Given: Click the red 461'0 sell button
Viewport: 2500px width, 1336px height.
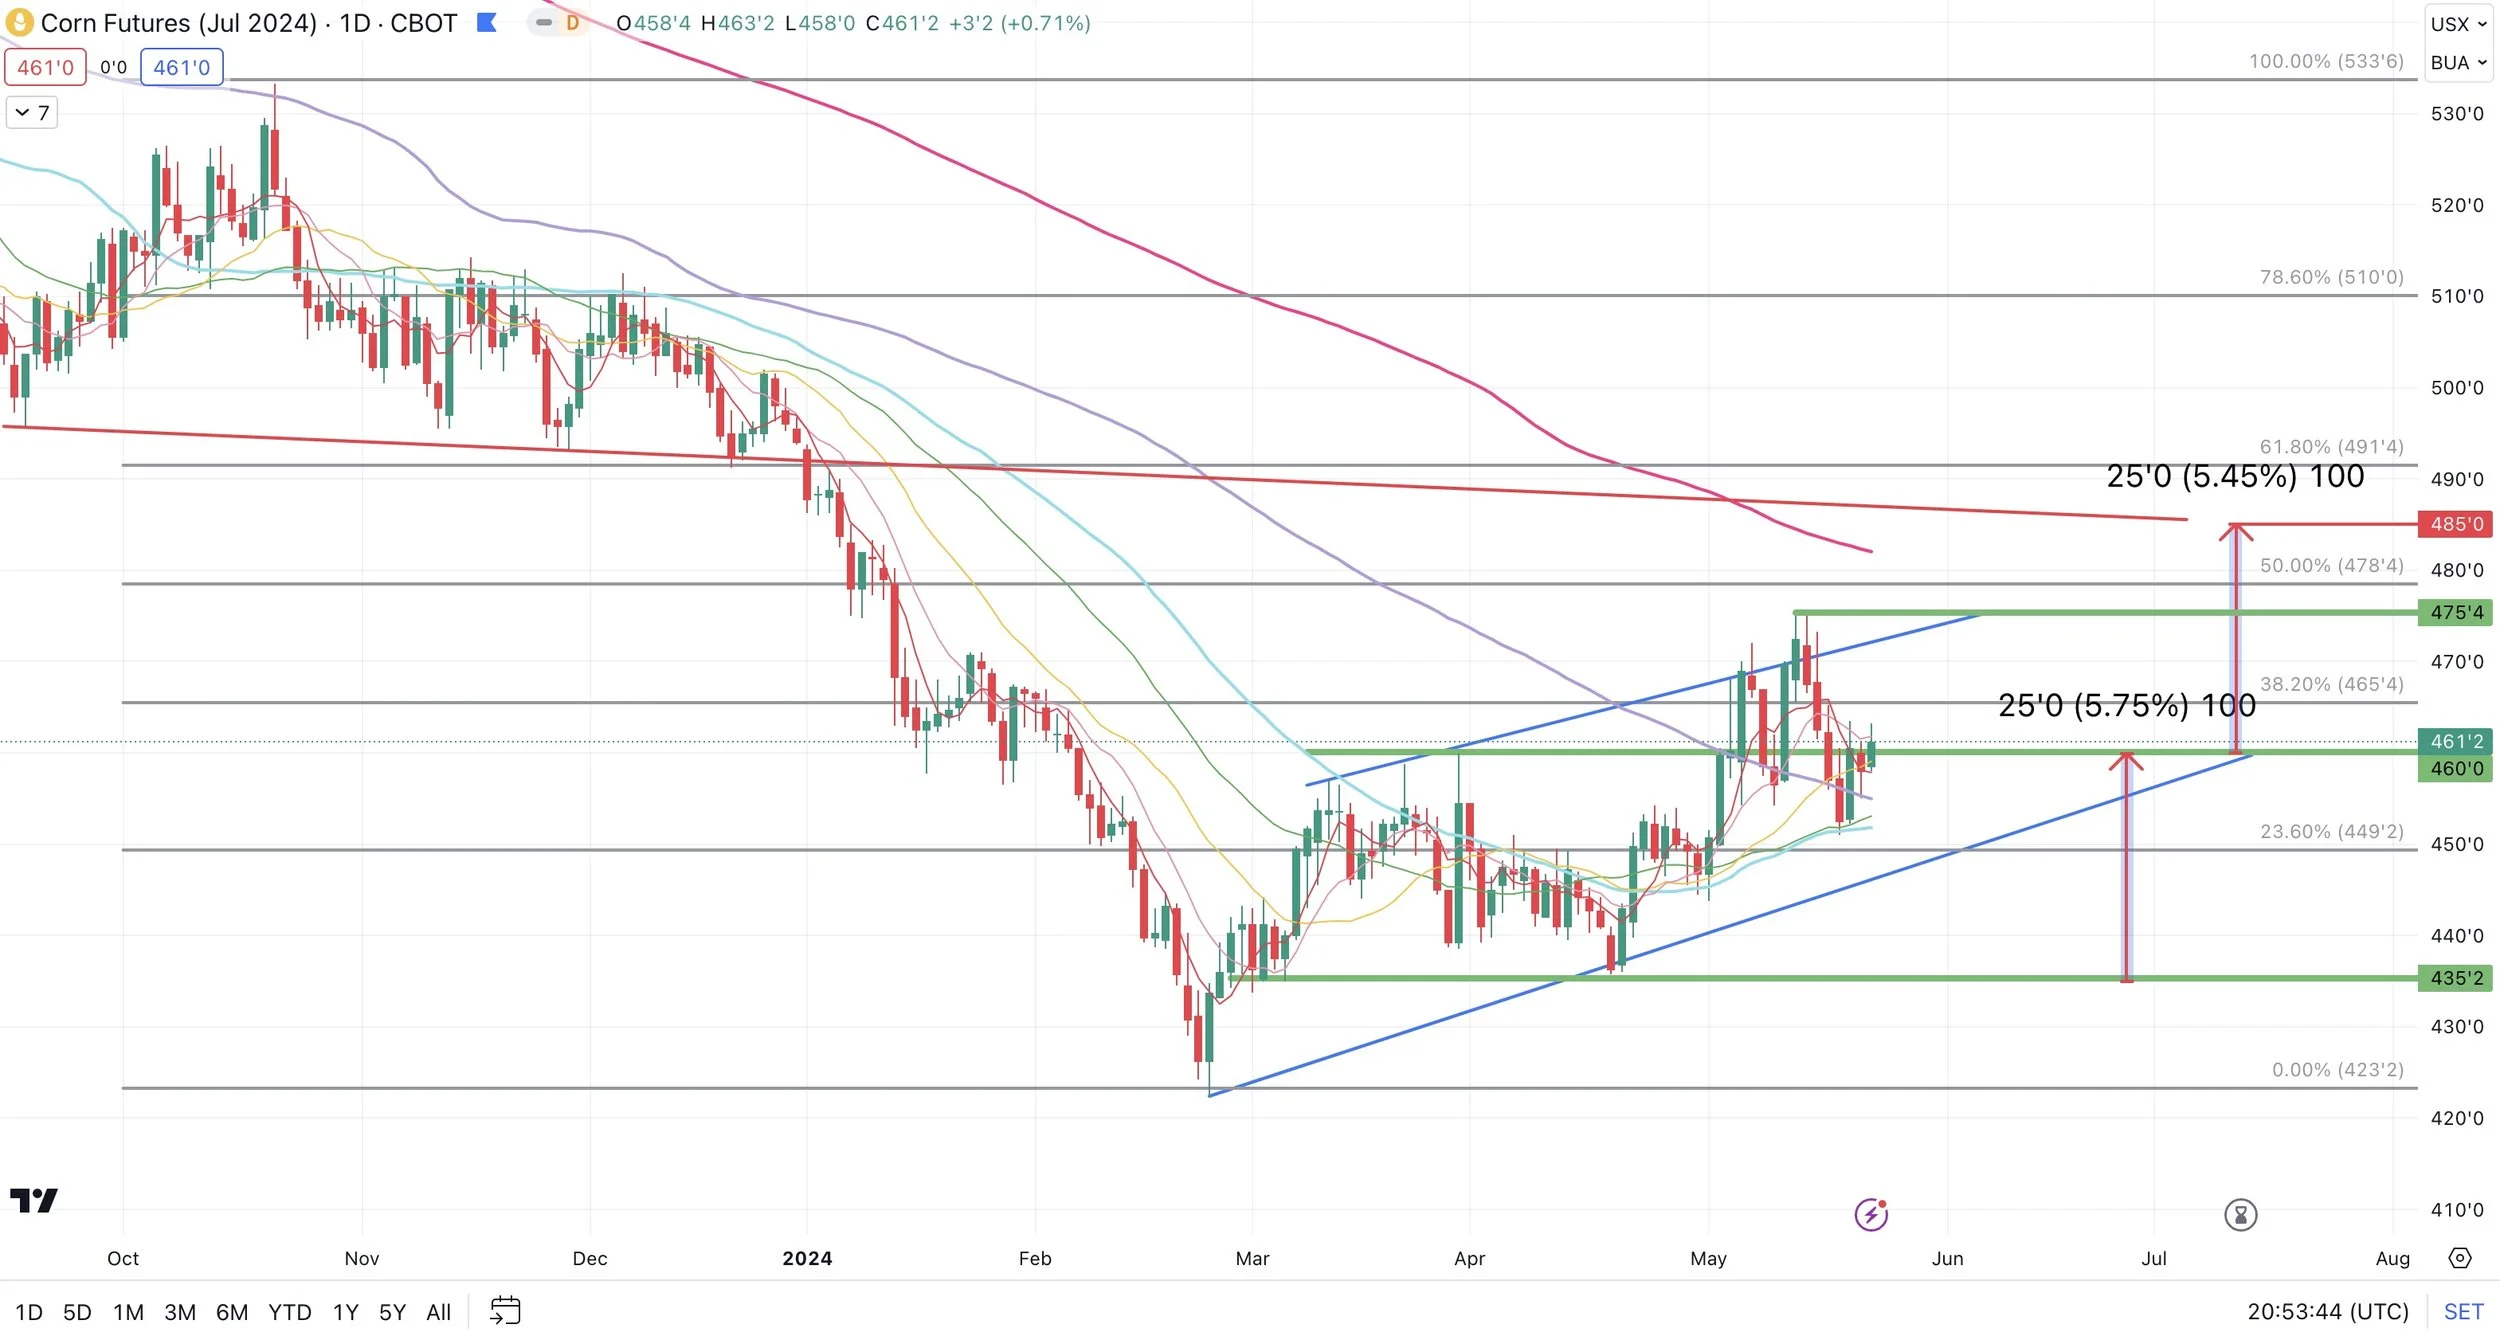Looking at the screenshot, I should [45, 67].
